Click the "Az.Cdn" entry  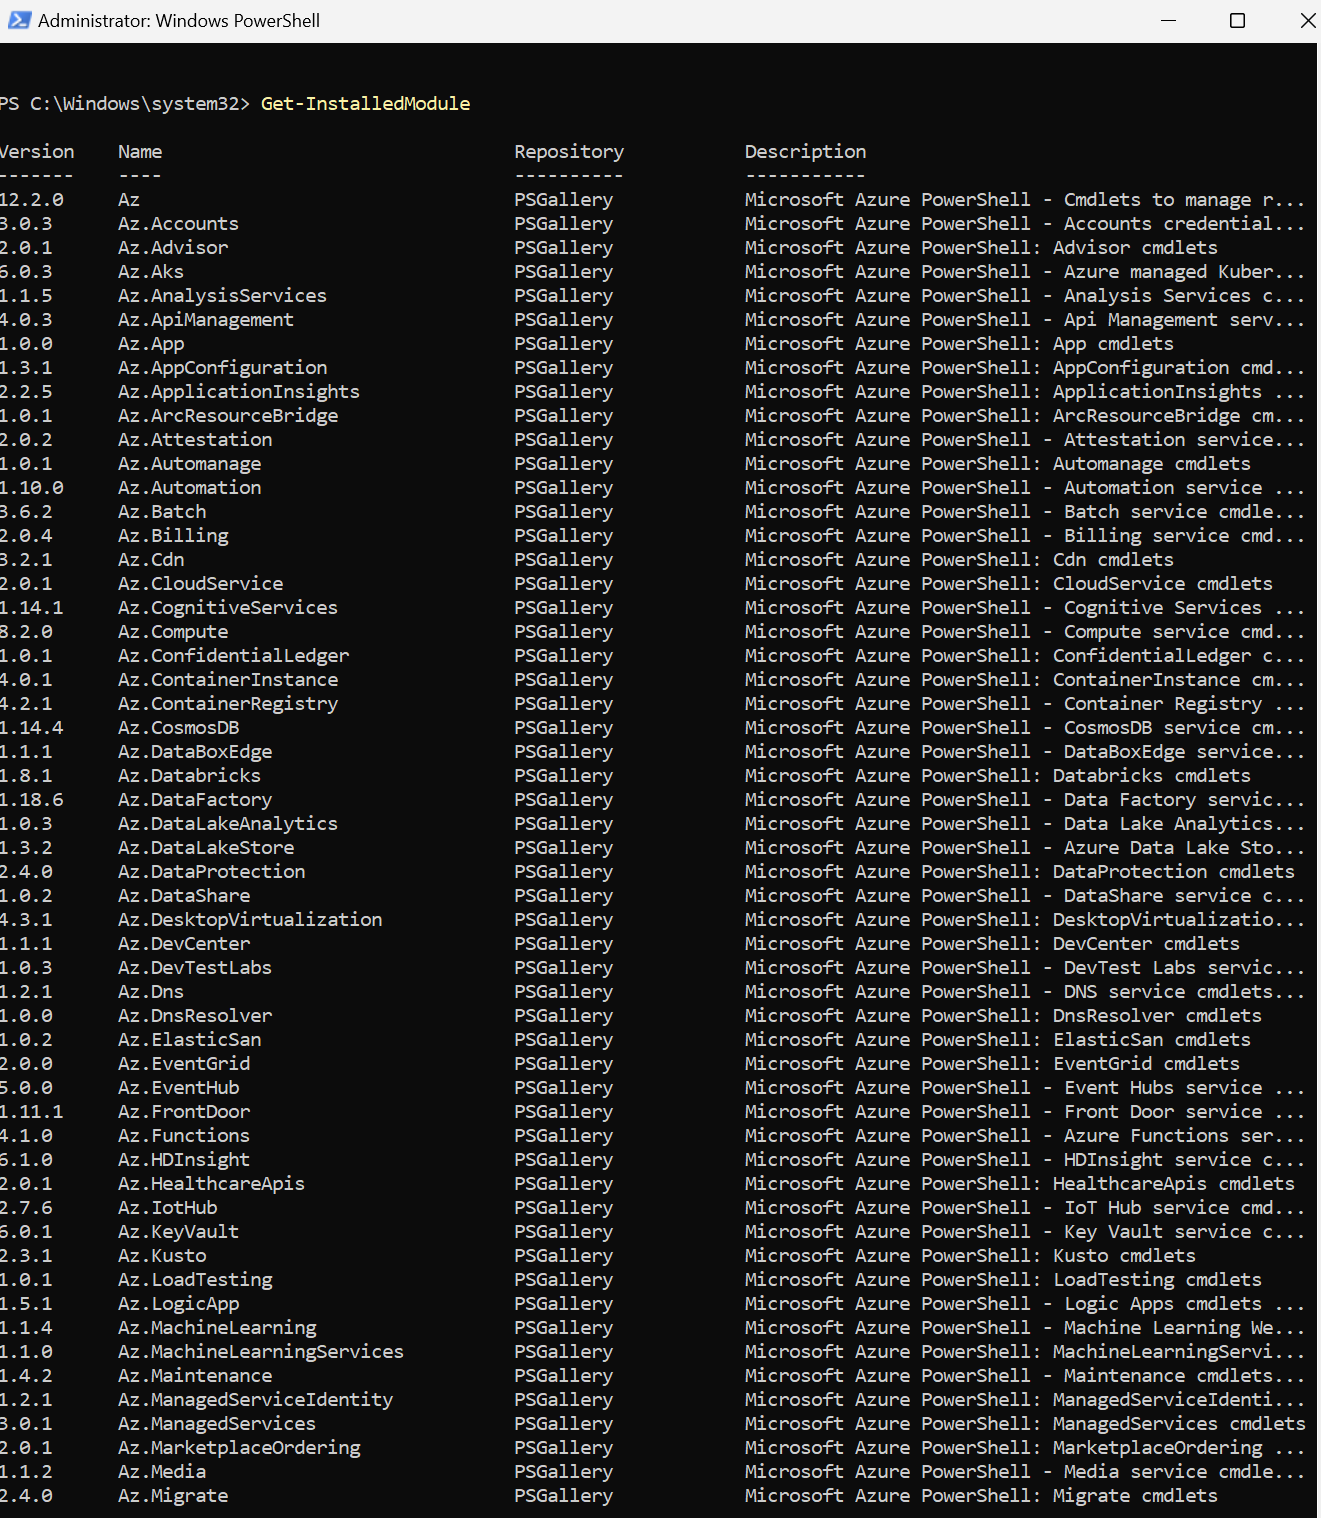tap(151, 560)
